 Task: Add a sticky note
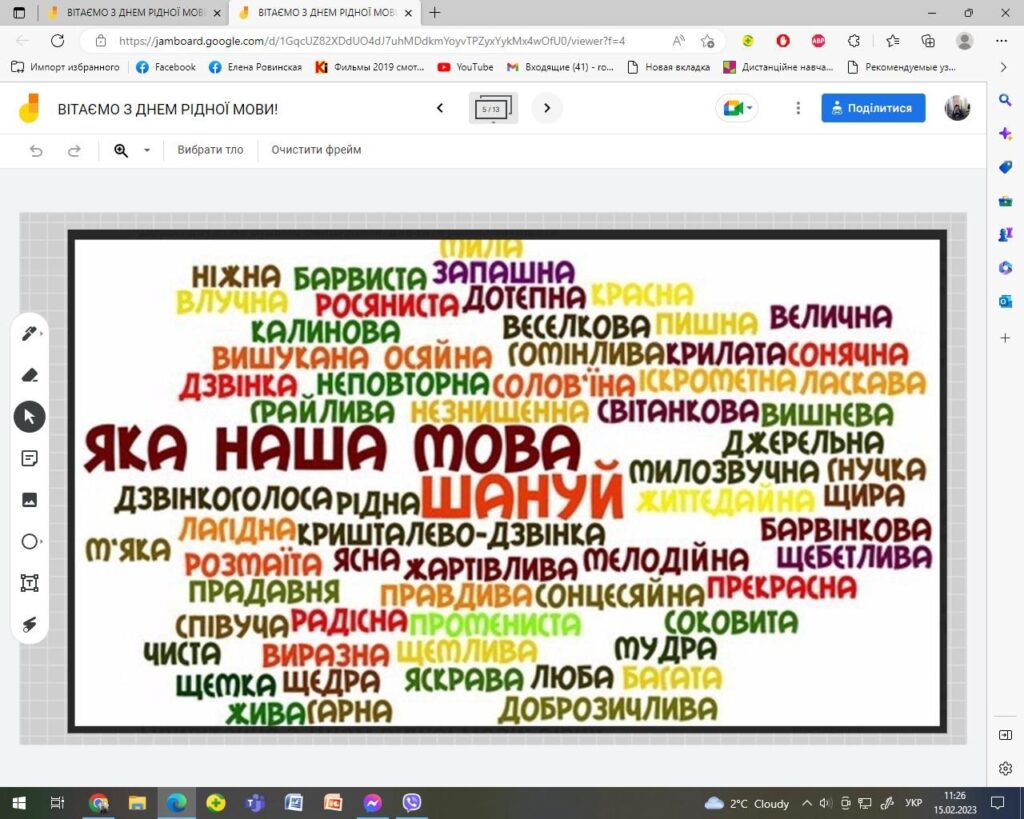29,458
